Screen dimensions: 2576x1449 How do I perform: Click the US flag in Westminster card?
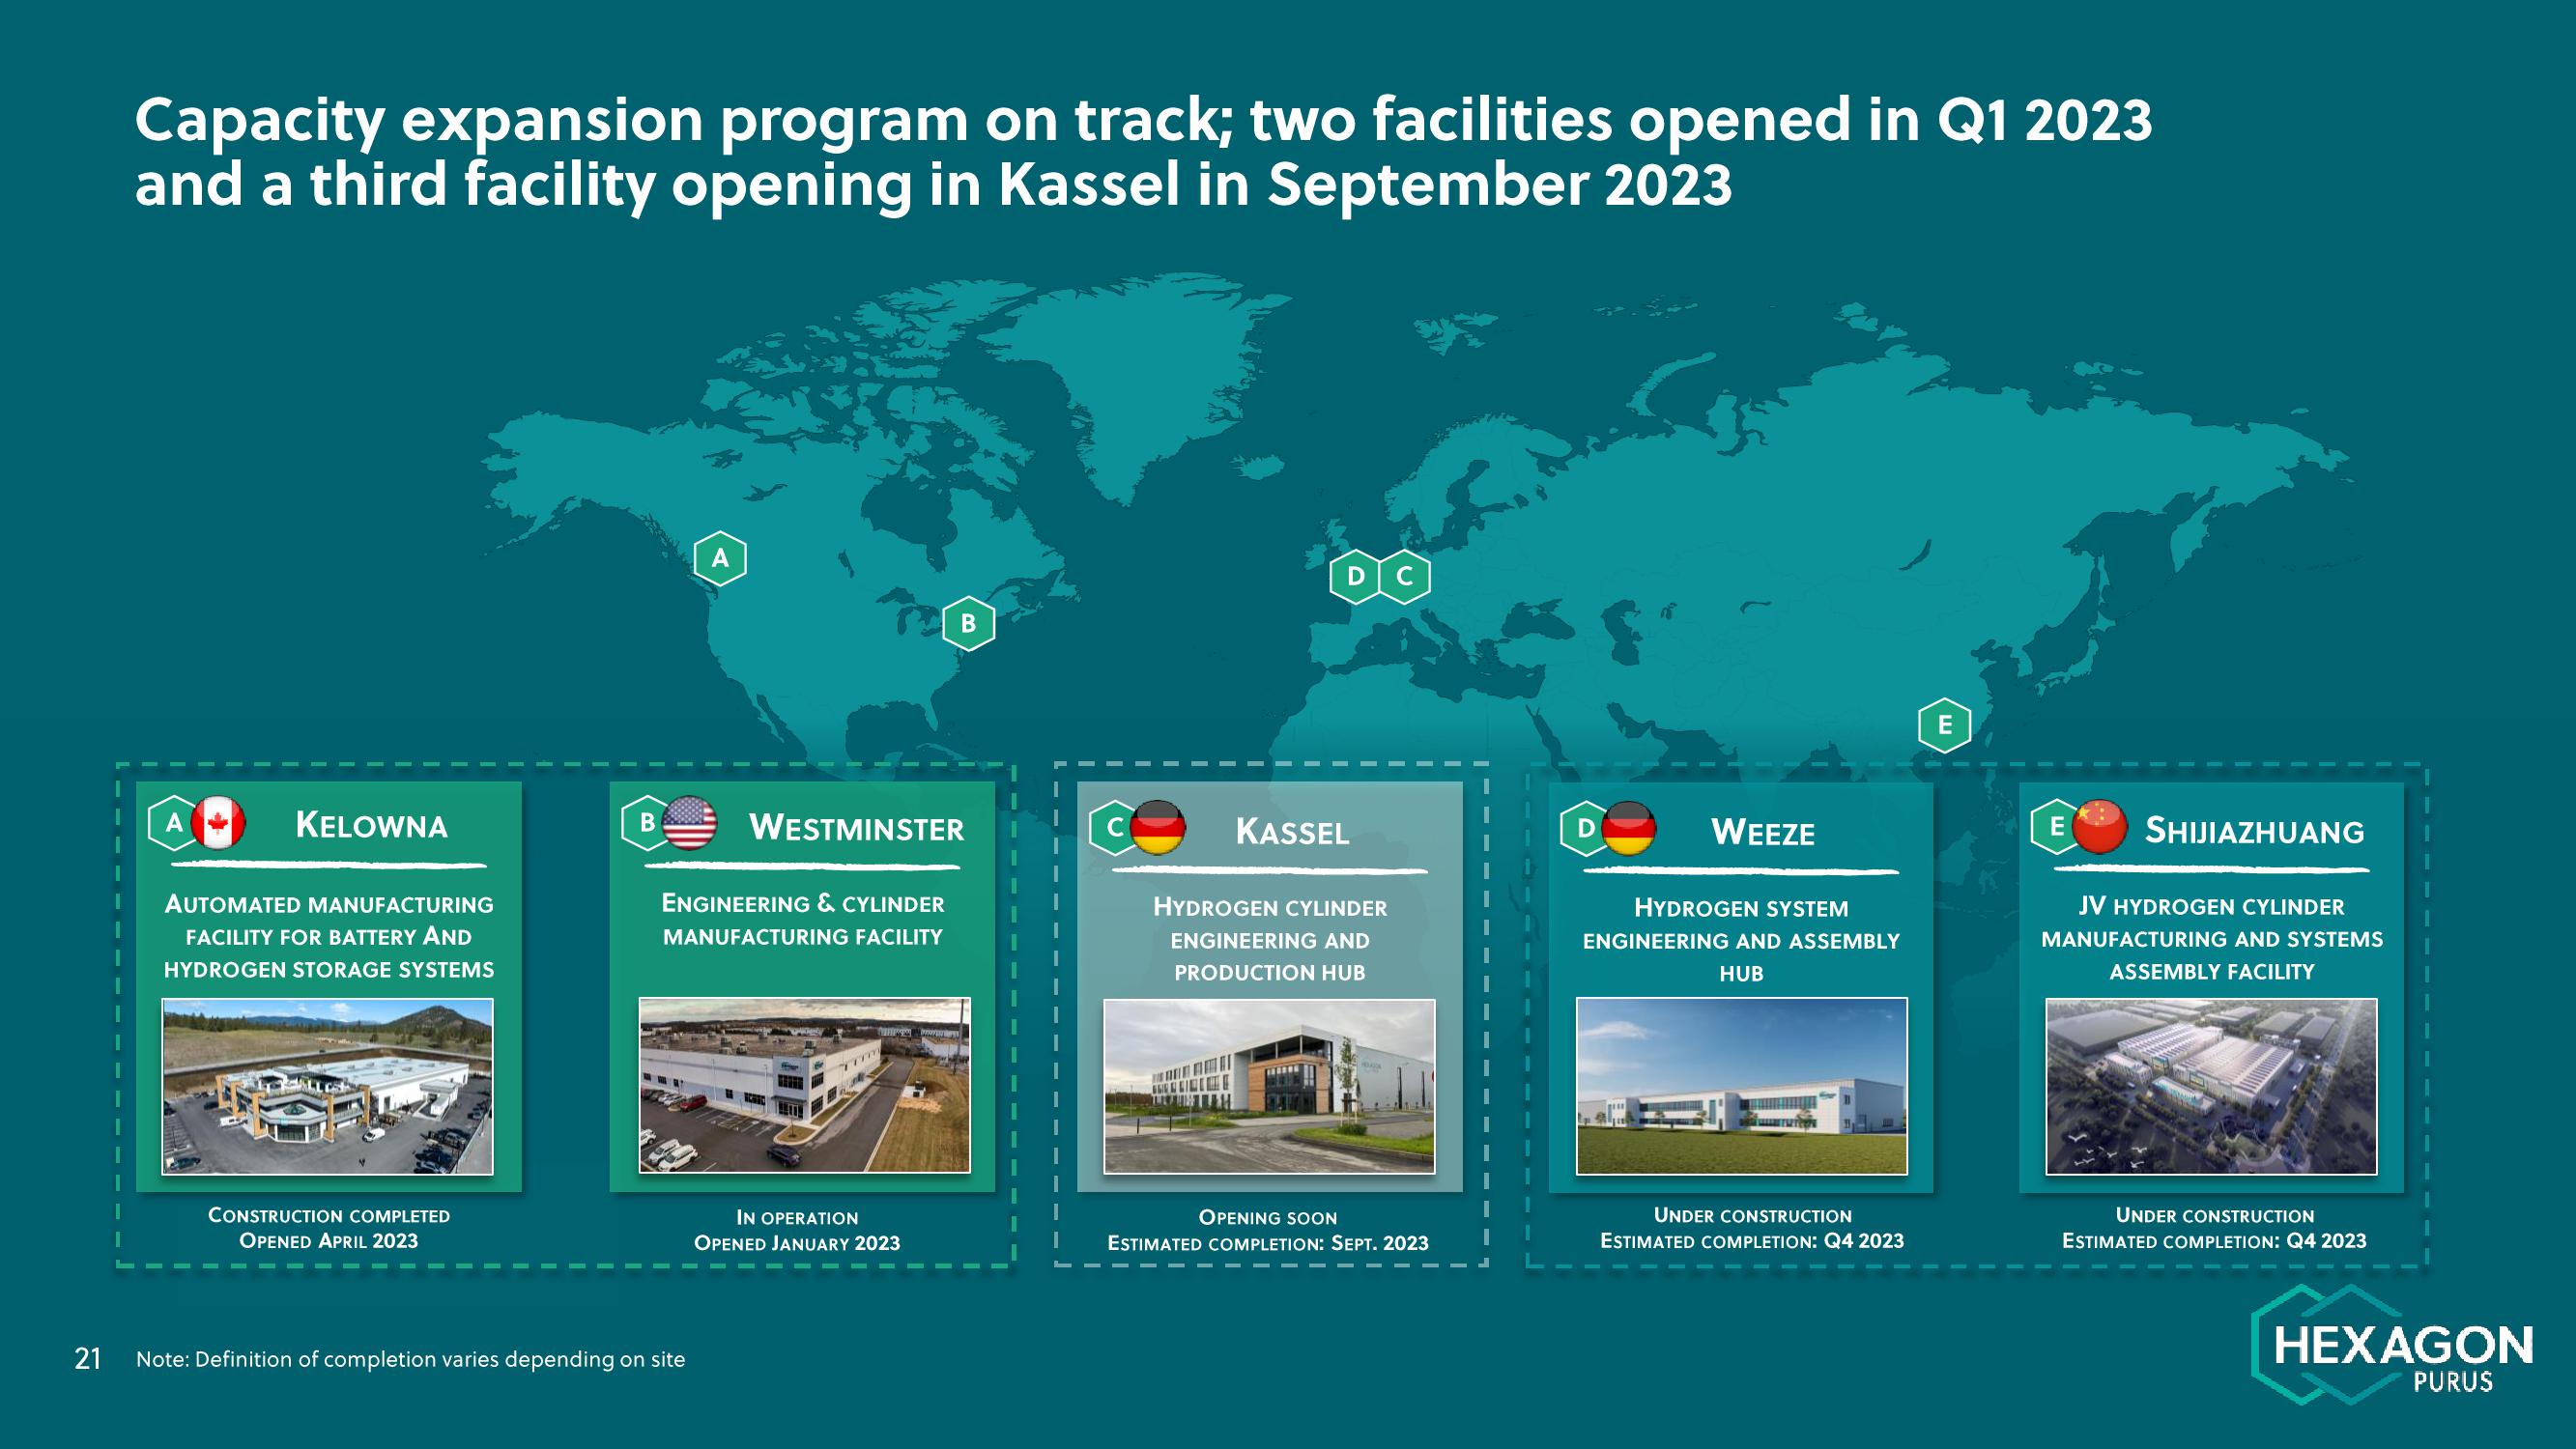(690, 823)
